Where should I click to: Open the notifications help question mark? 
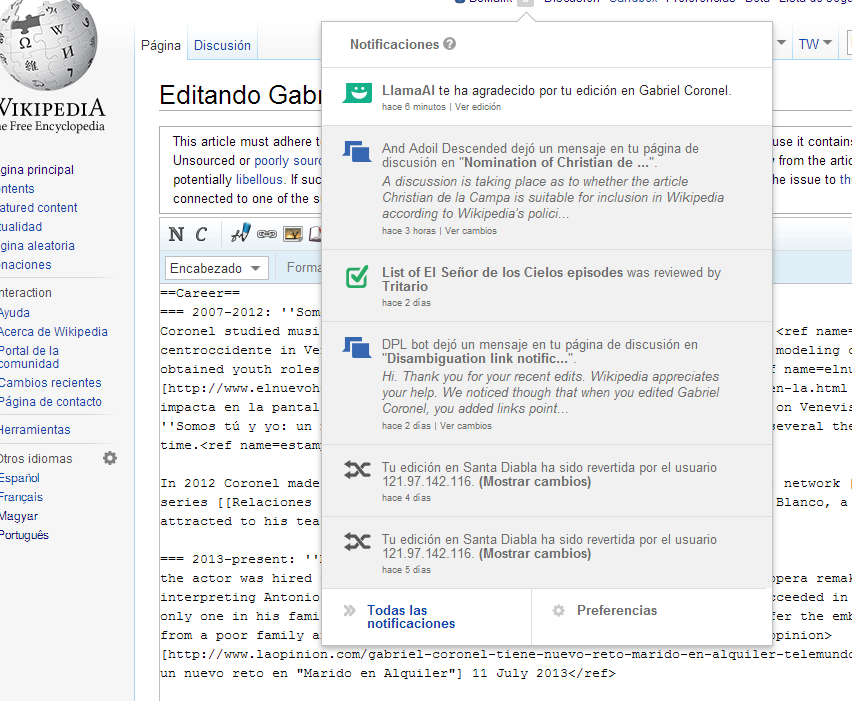point(449,44)
